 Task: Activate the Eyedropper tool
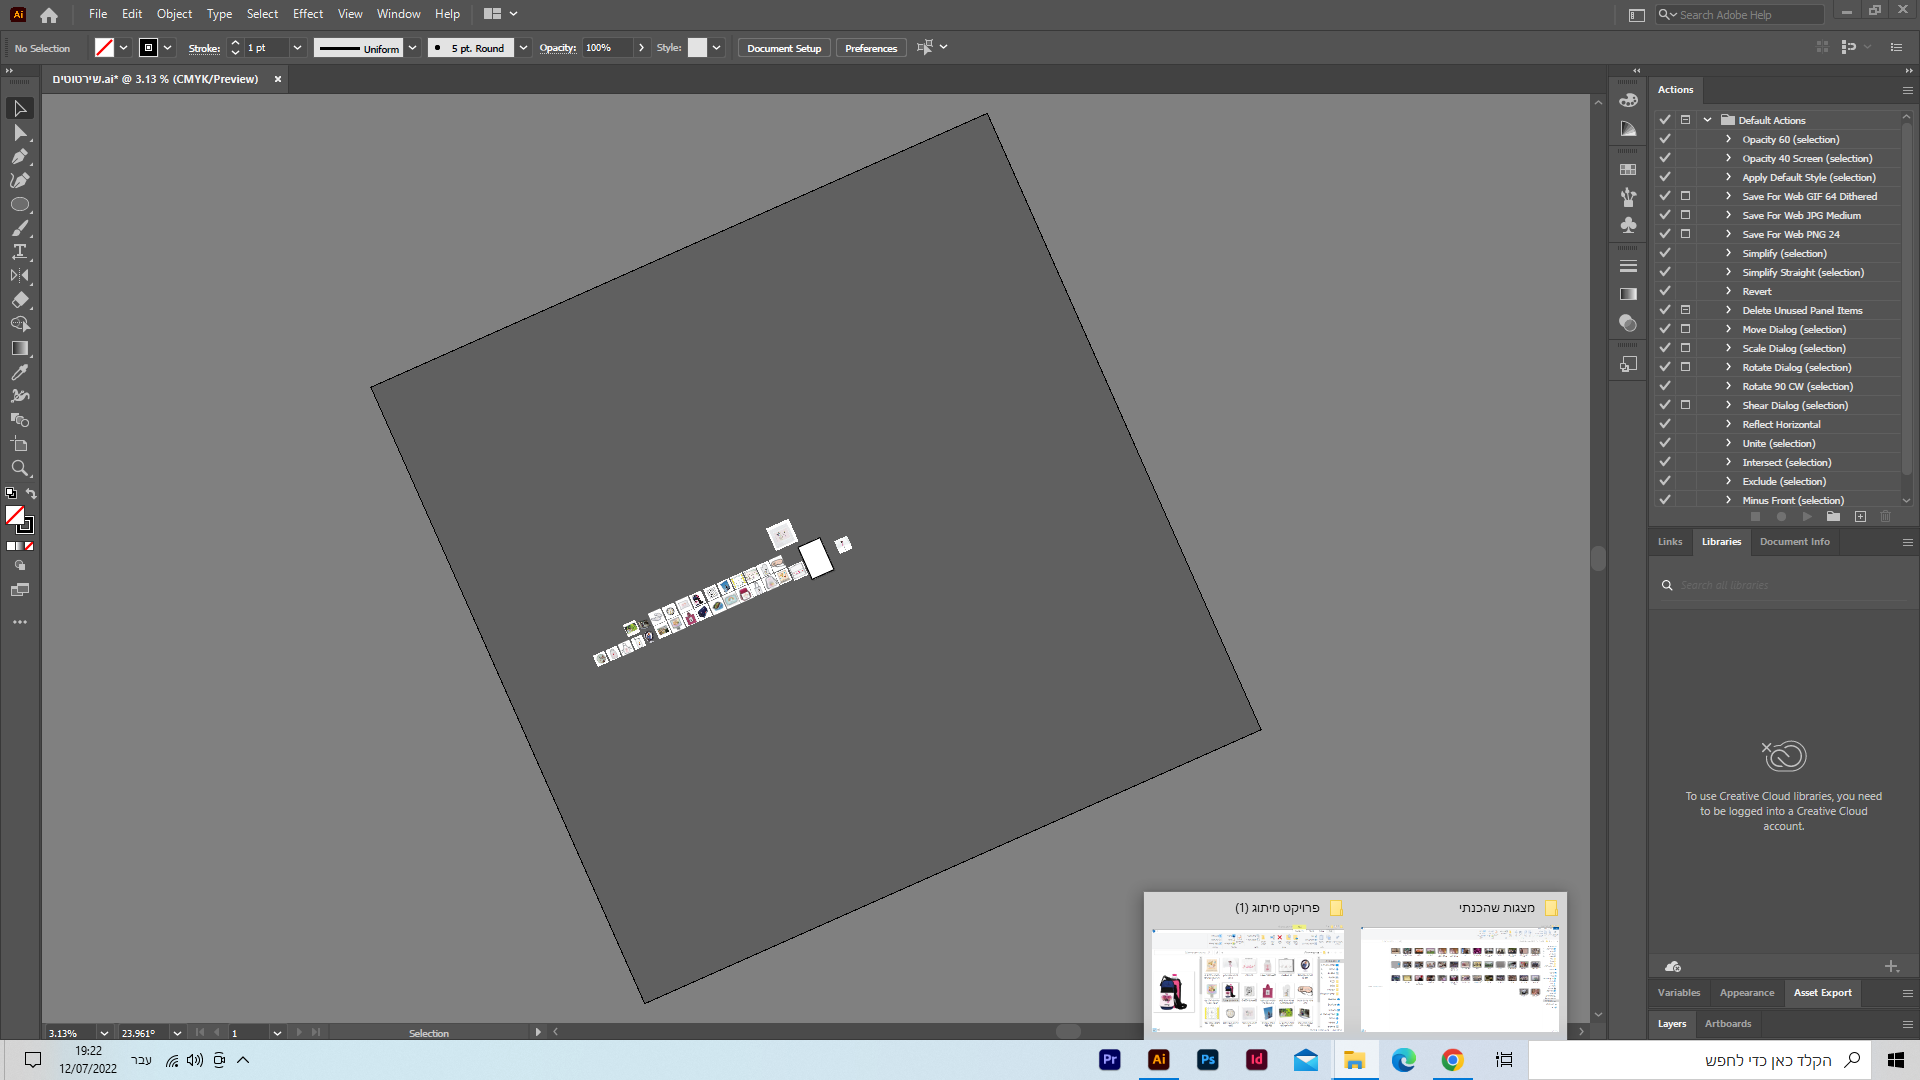tap(20, 372)
